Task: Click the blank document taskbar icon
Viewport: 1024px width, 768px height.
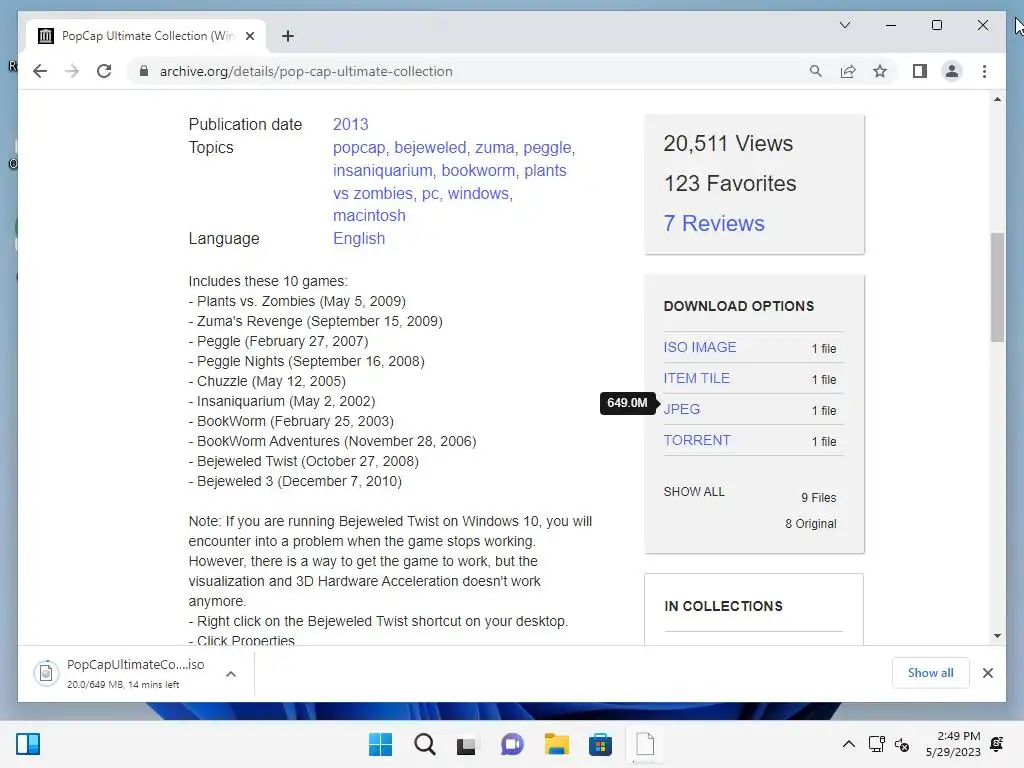Action: coord(645,744)
